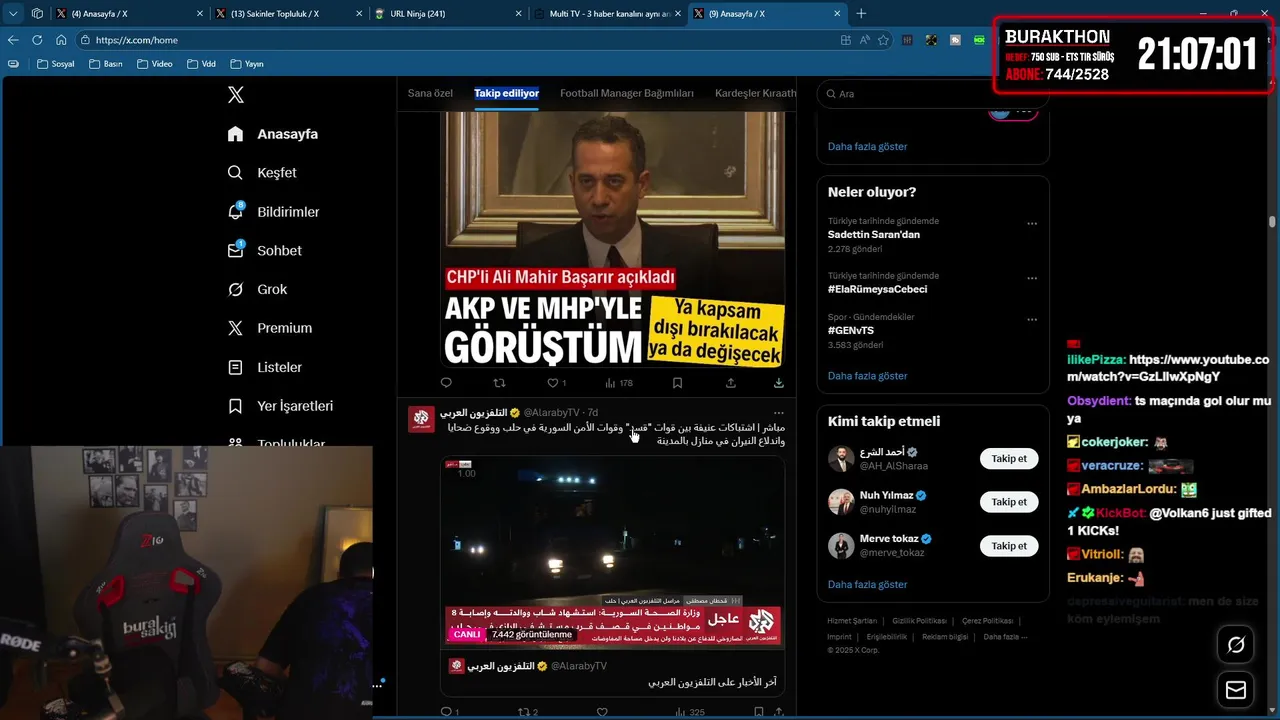Open the tab search dropdown chevron

[14, 14]
